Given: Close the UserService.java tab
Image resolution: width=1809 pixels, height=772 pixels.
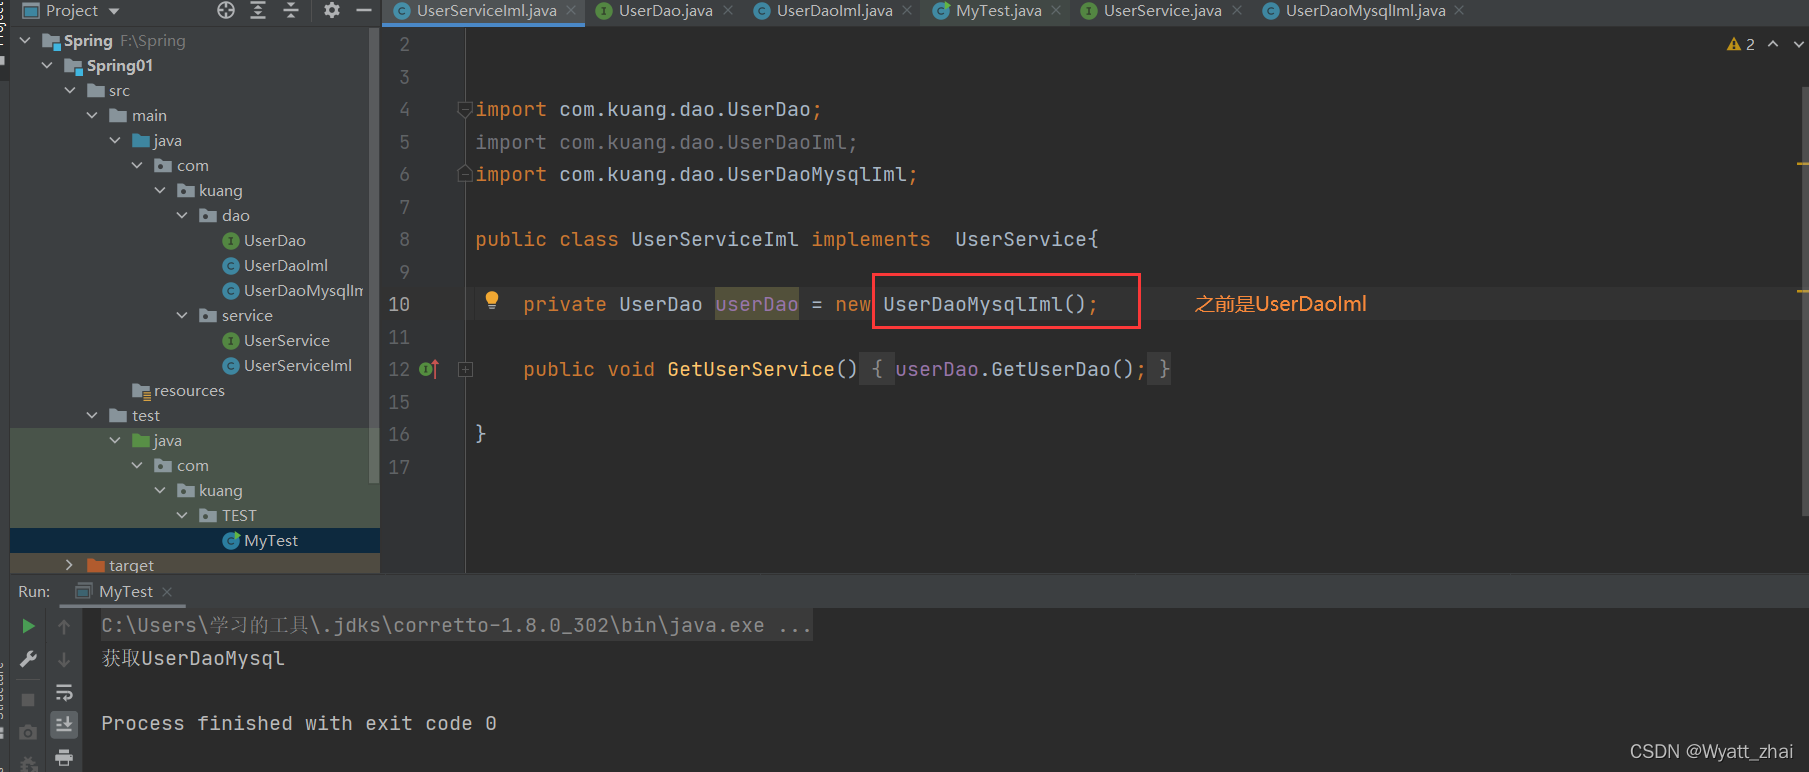Looking at the screenshot, I should point(1237,11).
